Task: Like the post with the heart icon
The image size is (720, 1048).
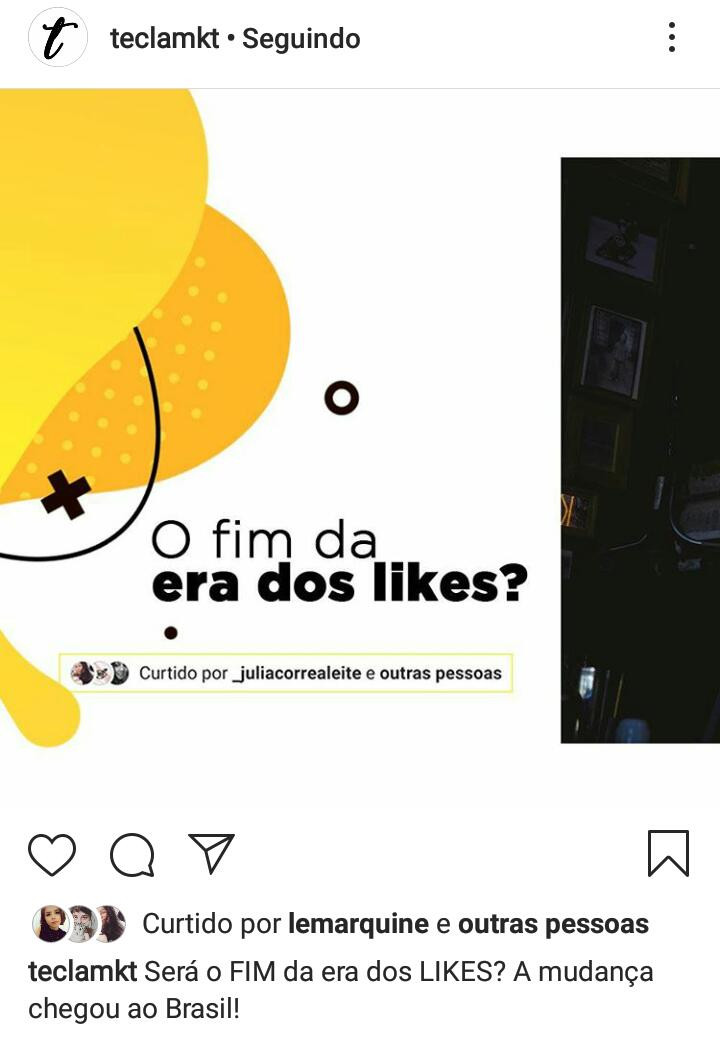Action: pyautogui.click(x=51, y=854)
